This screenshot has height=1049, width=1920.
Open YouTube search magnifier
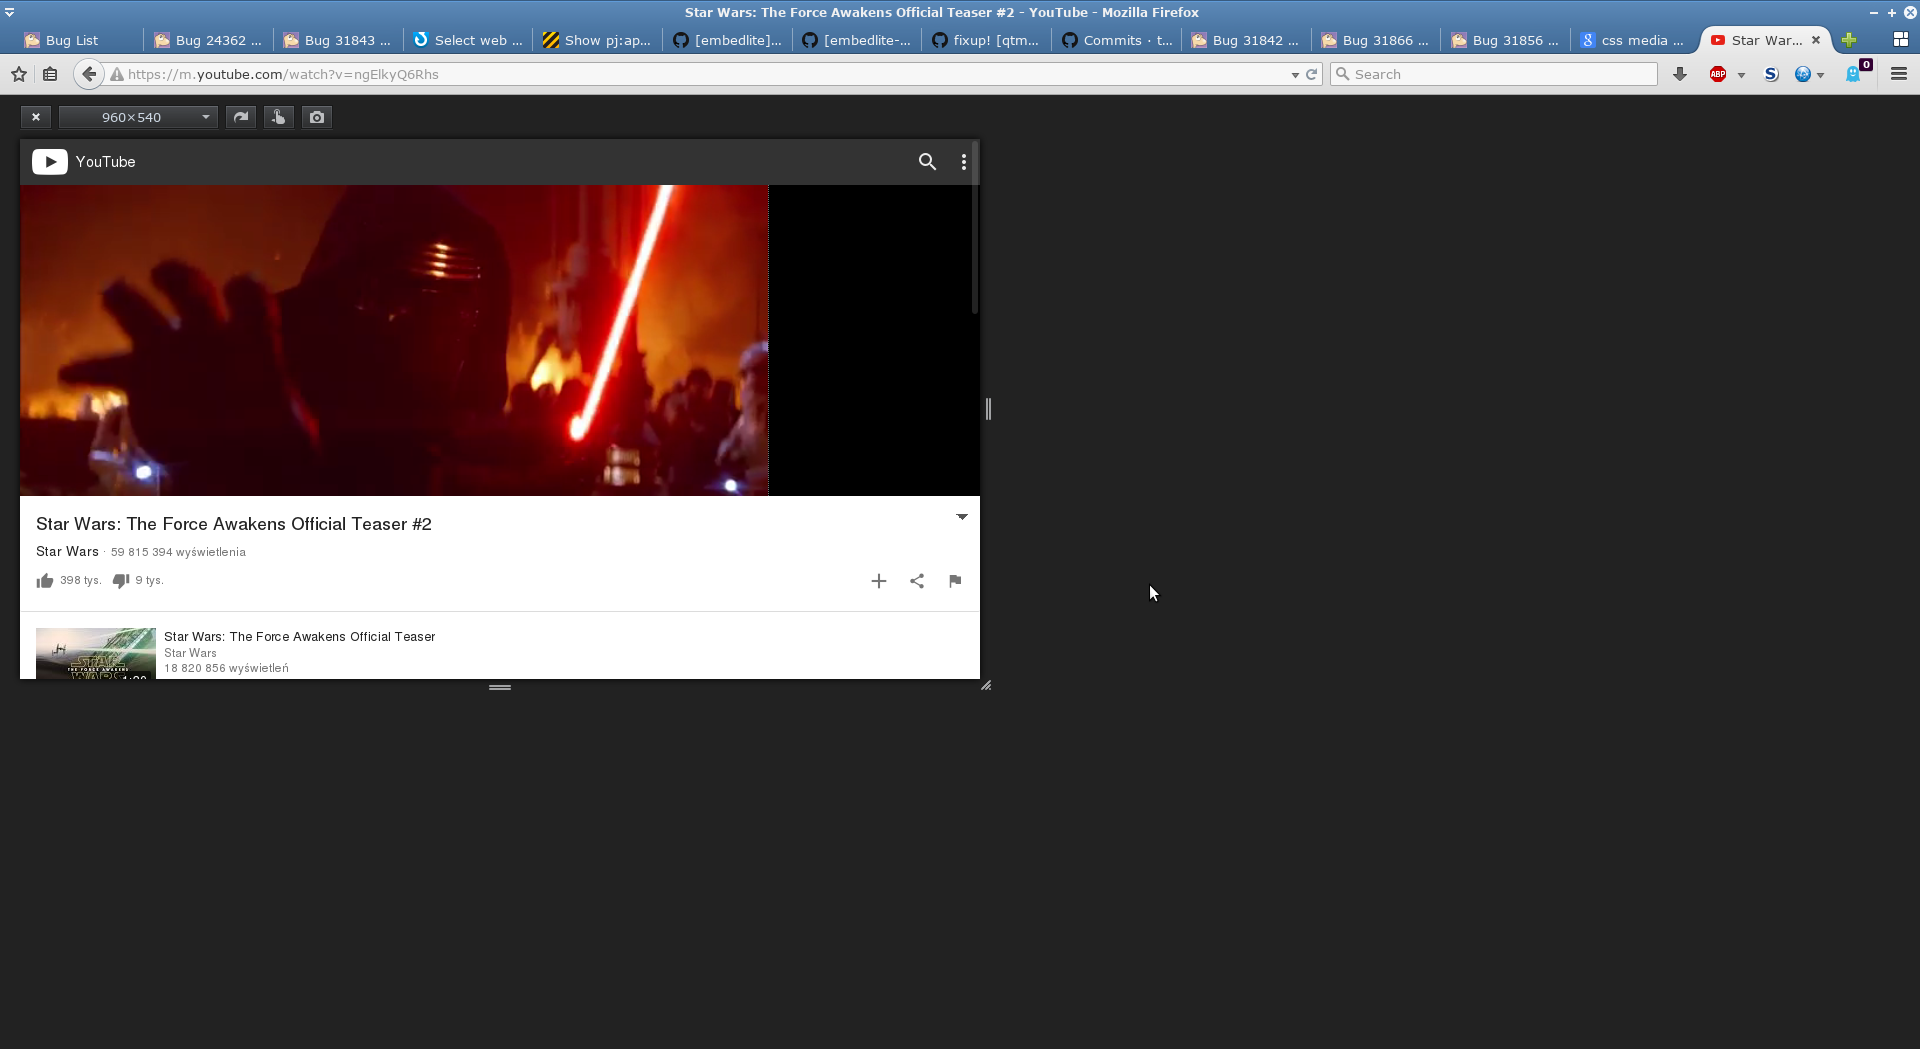(927, 162)
